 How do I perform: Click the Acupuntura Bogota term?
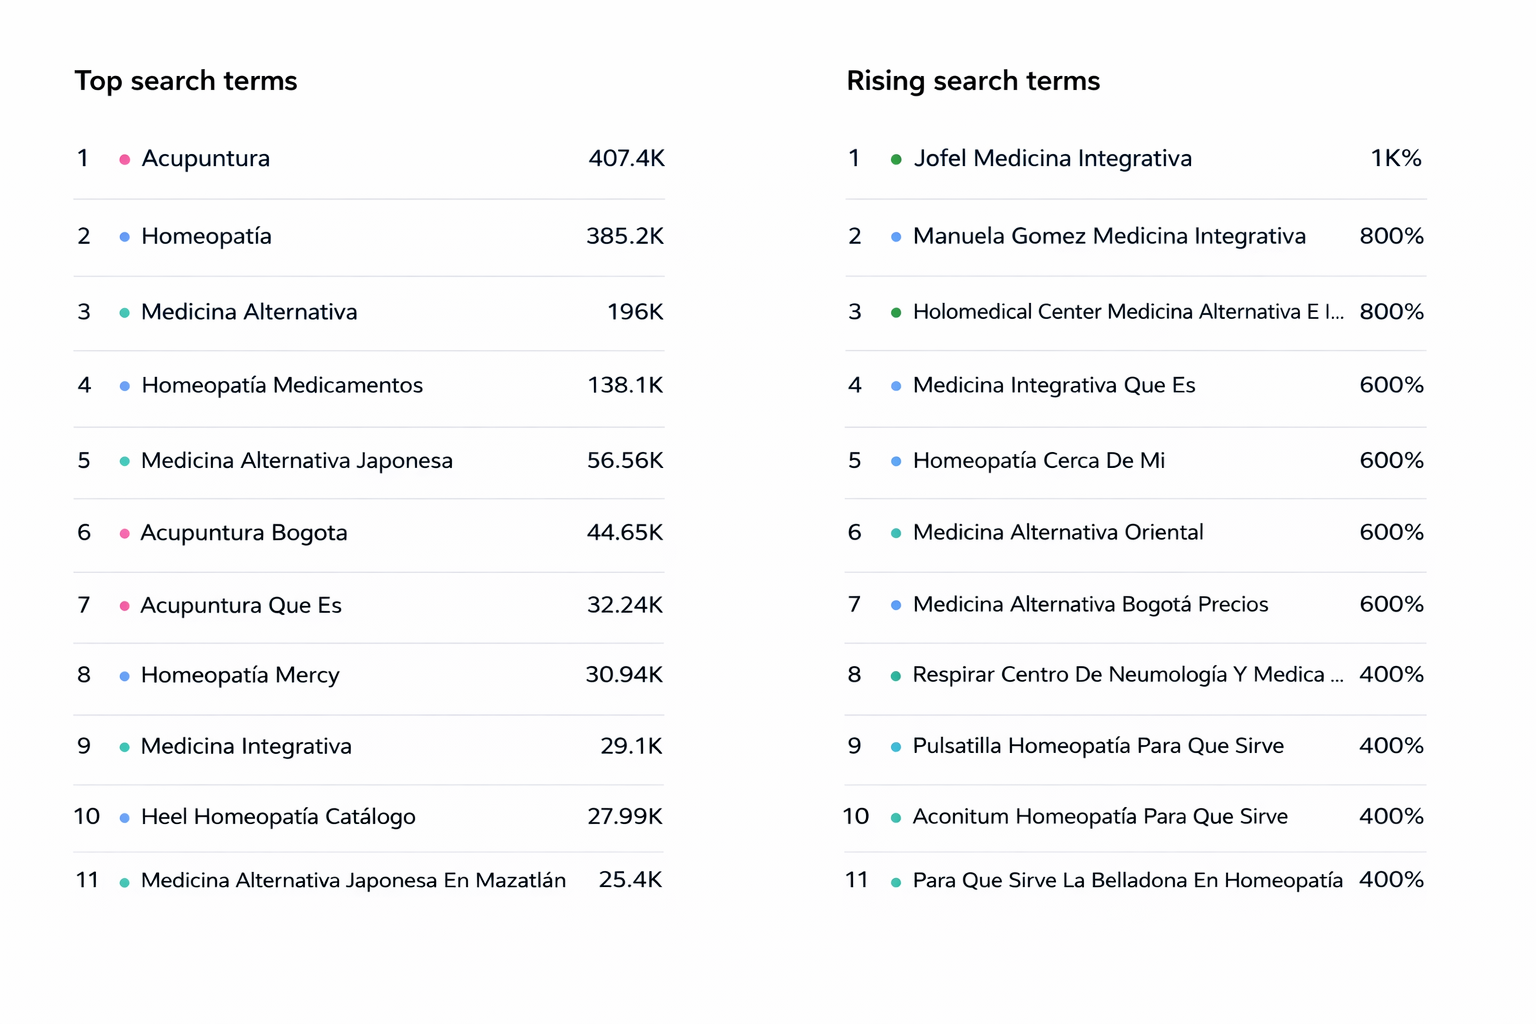243,533
